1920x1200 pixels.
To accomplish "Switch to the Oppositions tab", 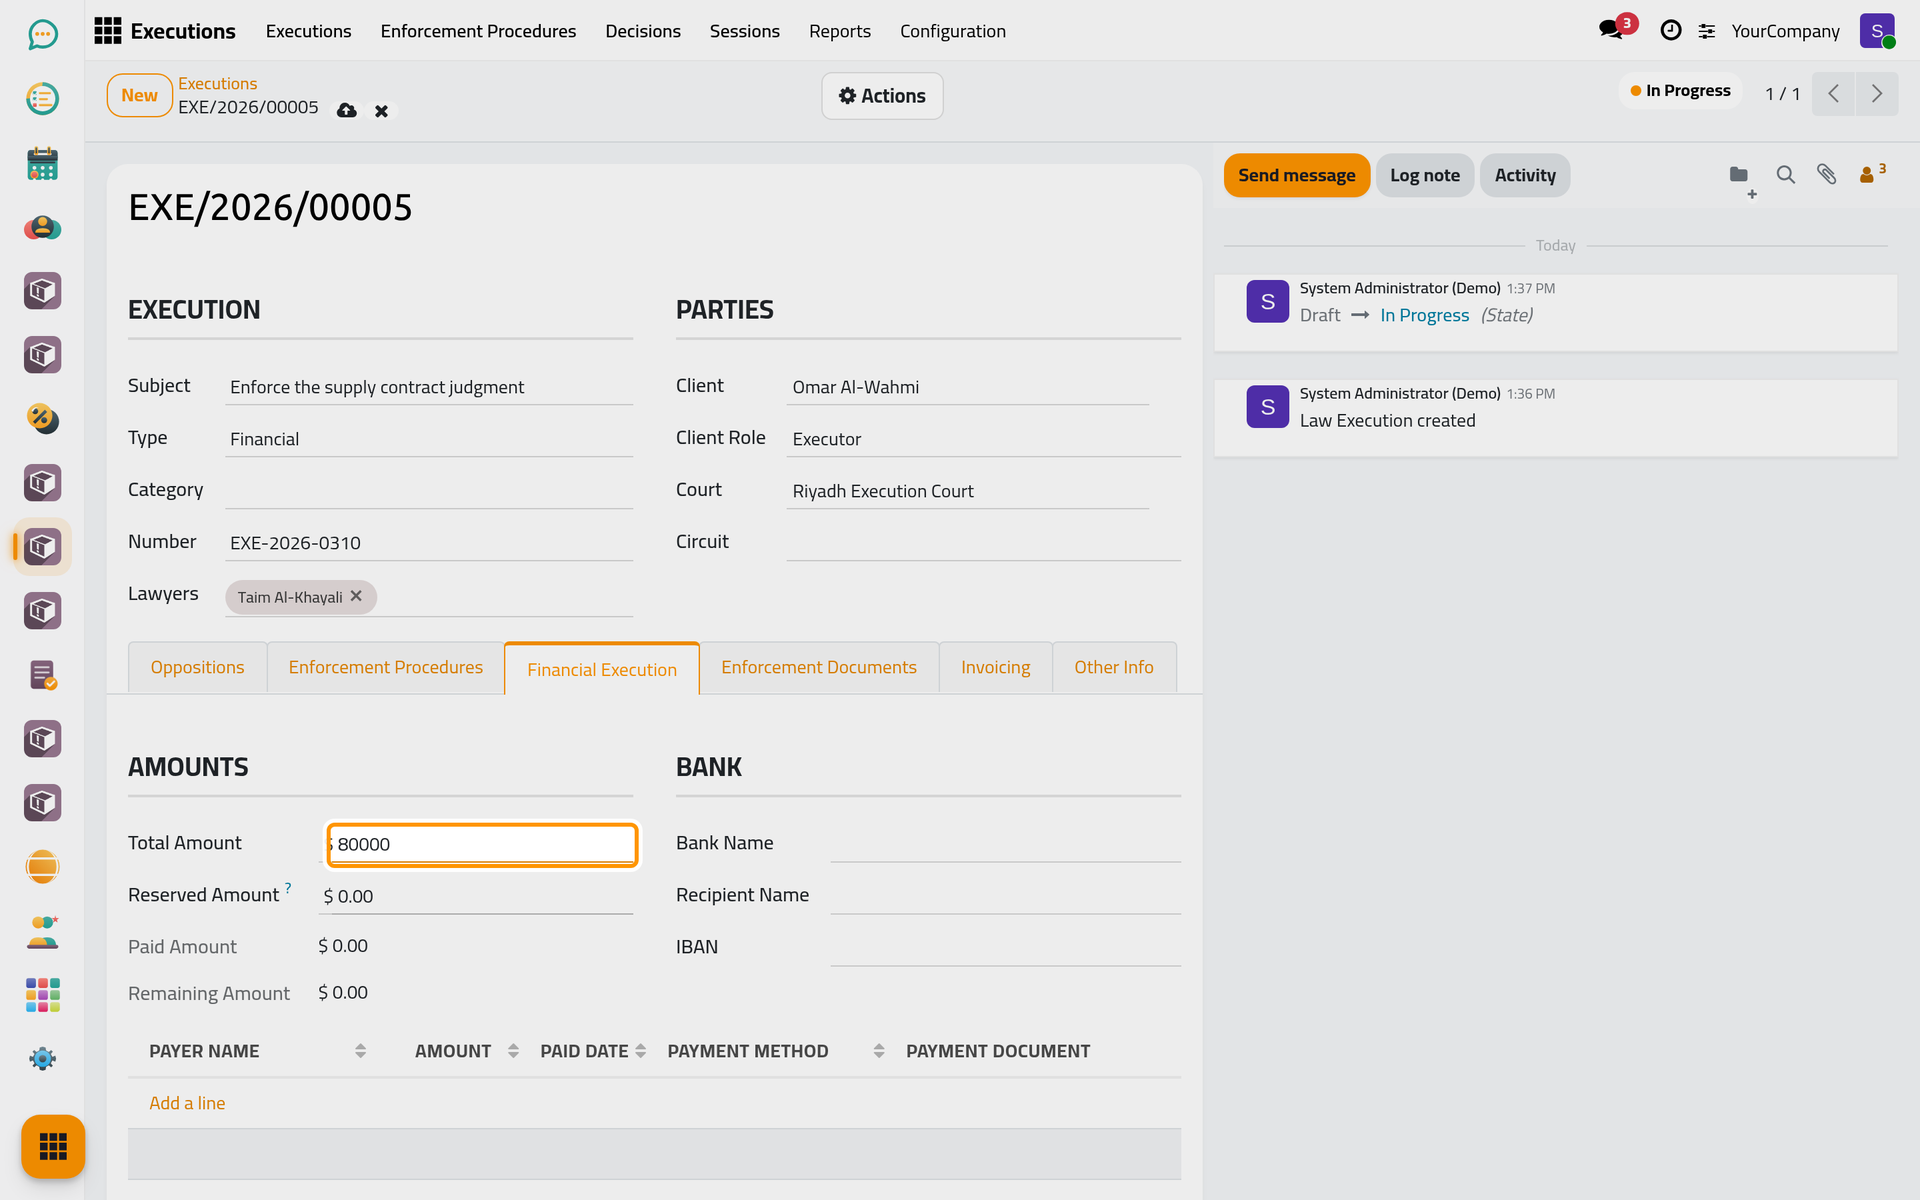I will tap(197, 667).
